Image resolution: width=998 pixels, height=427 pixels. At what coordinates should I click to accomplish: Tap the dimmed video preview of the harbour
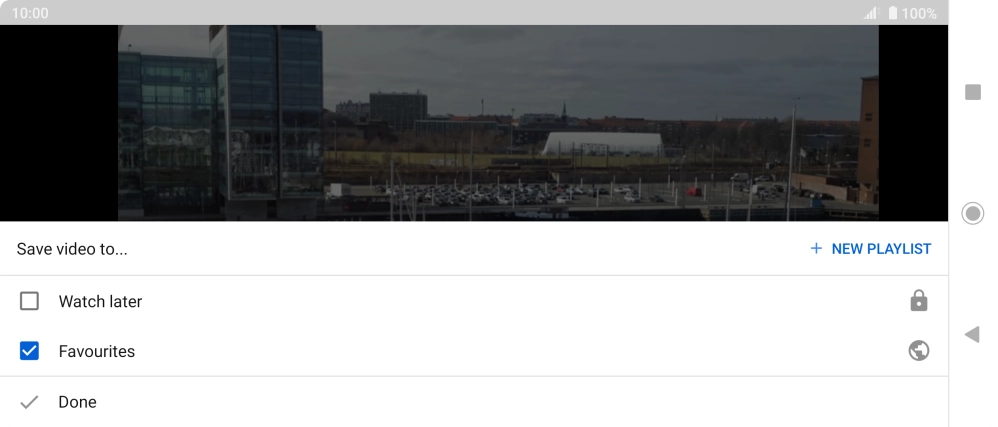coord(498,123)
